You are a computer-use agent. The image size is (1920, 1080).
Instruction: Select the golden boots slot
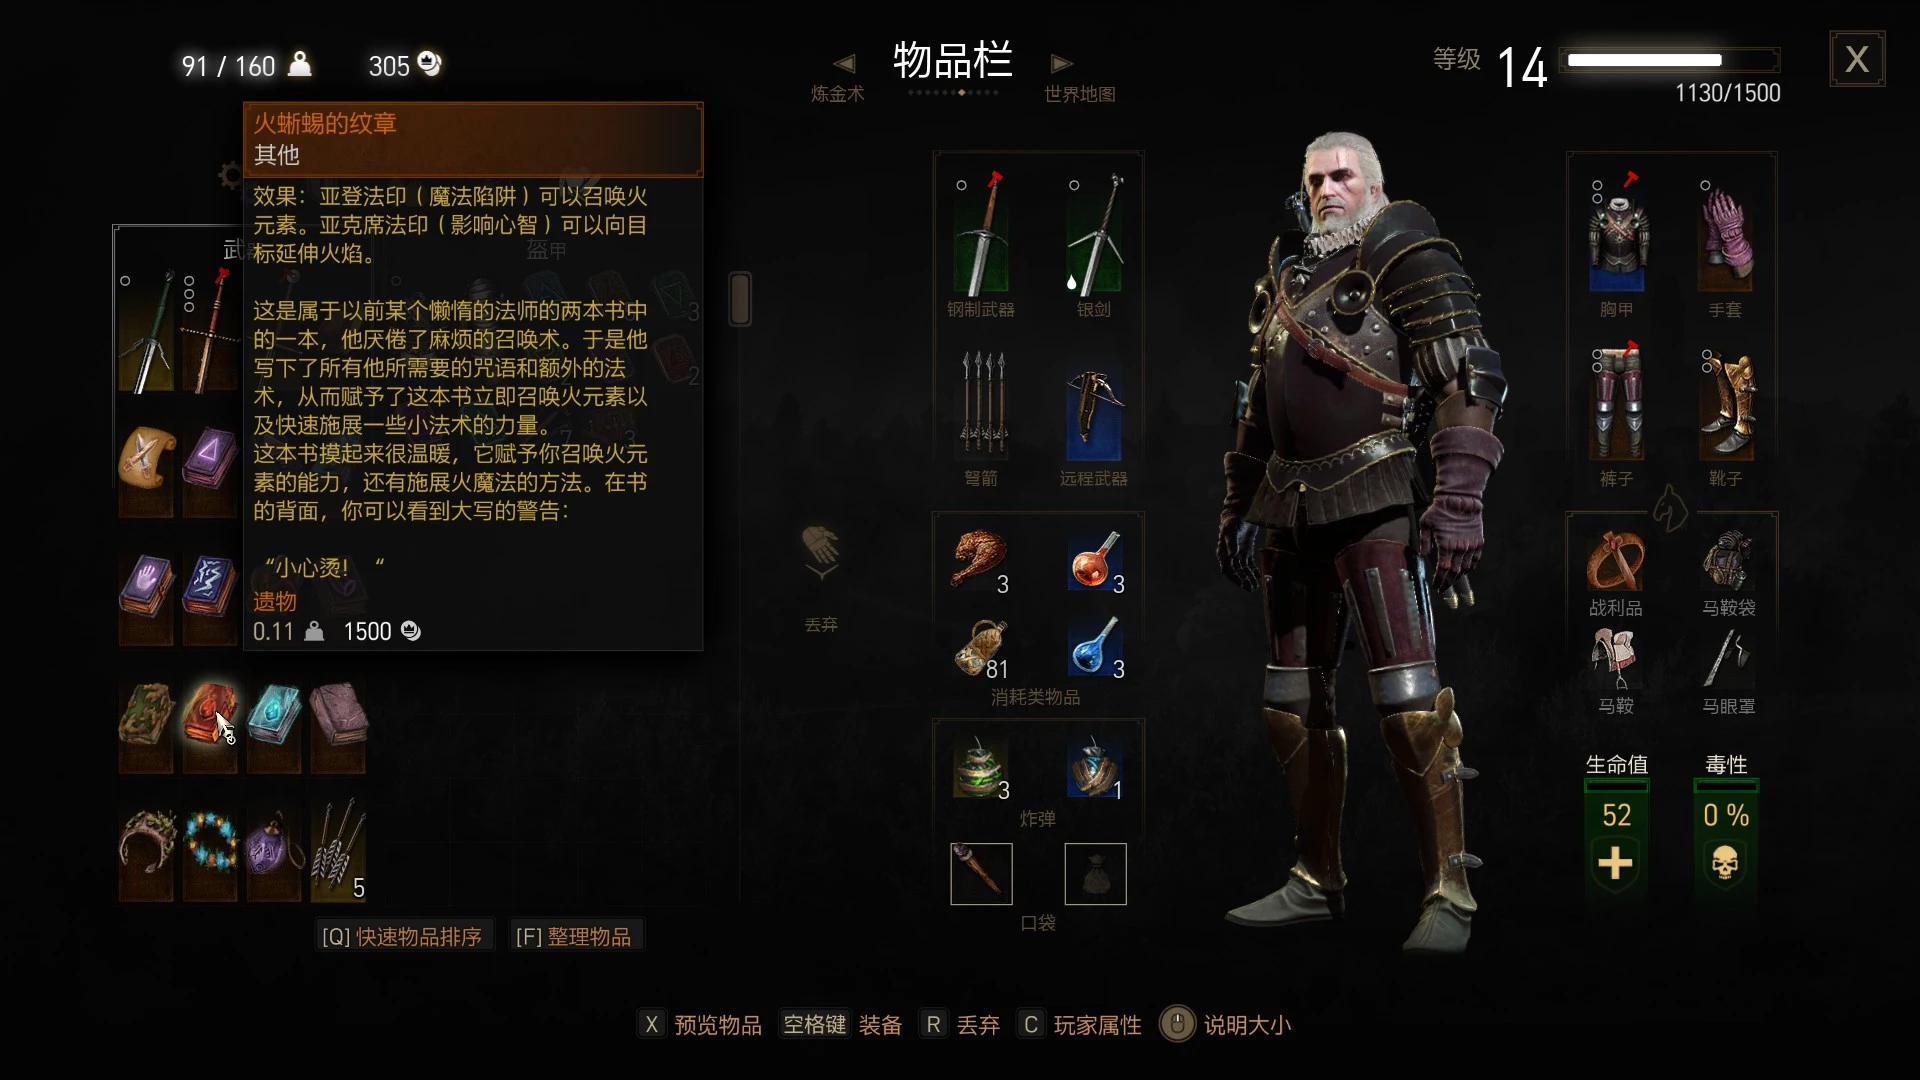[1725, 403]
